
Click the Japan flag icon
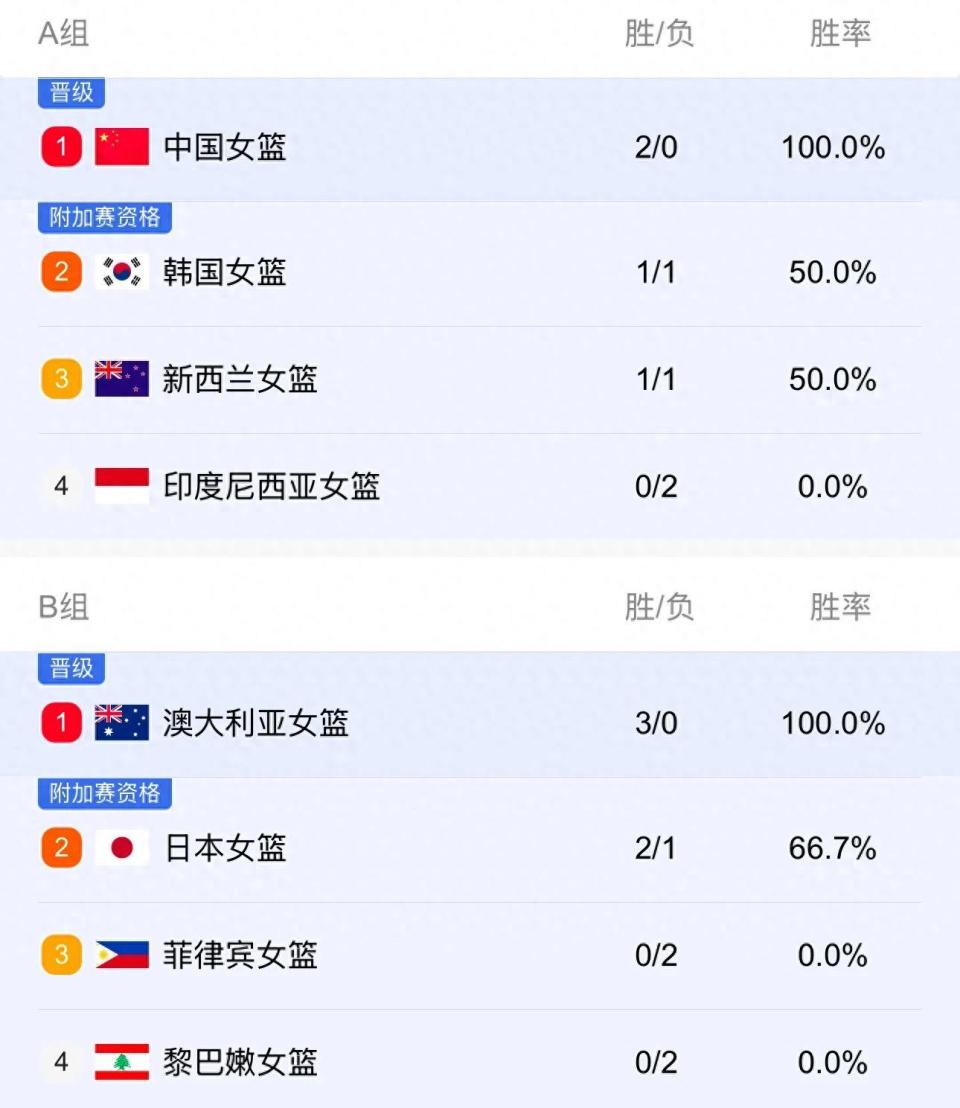(122, 847)
